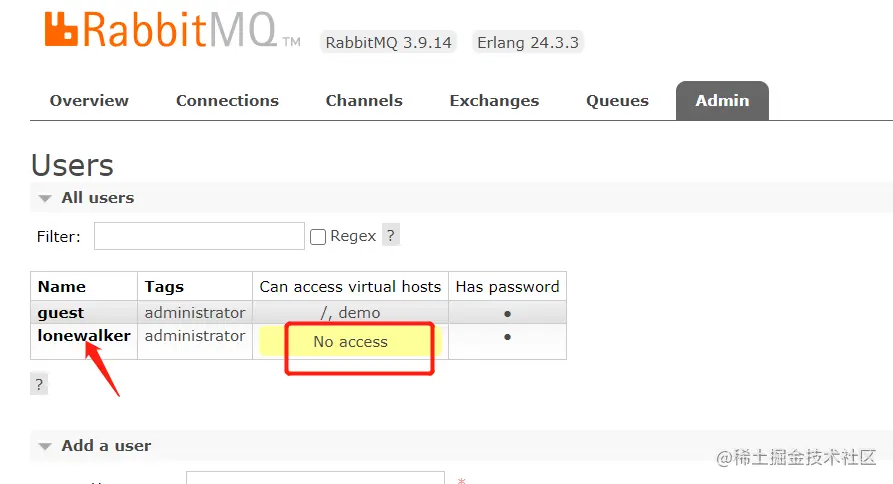Click the '/, demo' virtual hosts cell
The width and height of the screenshot is (893, 484).
click(350, 313)
